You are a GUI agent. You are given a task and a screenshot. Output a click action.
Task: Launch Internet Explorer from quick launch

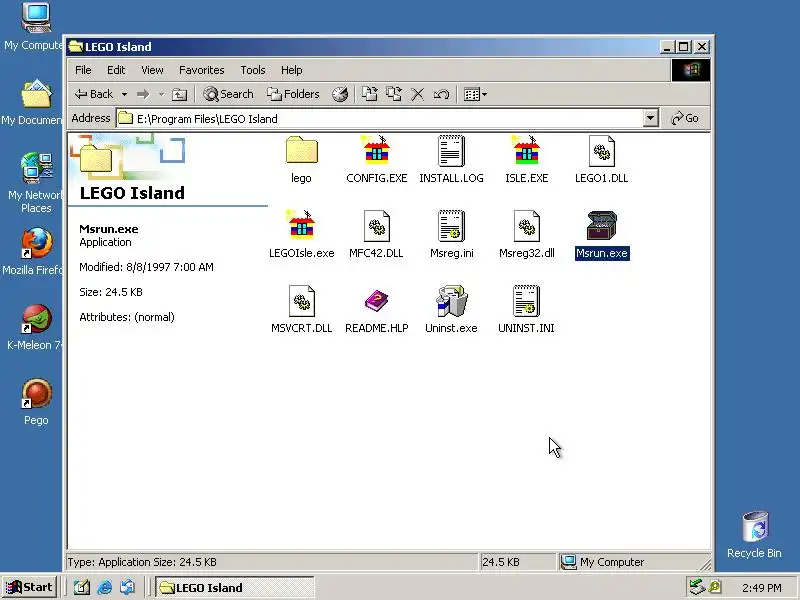coord(105,587)
